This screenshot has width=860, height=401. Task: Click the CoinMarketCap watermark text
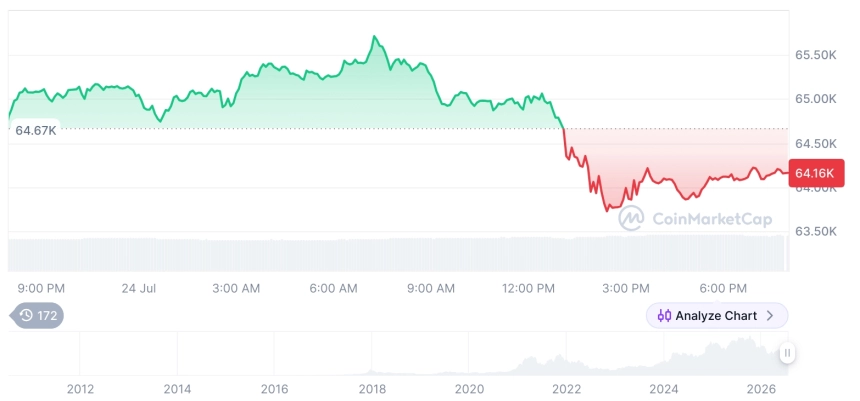pyautogui.click(x=712, y=219)
